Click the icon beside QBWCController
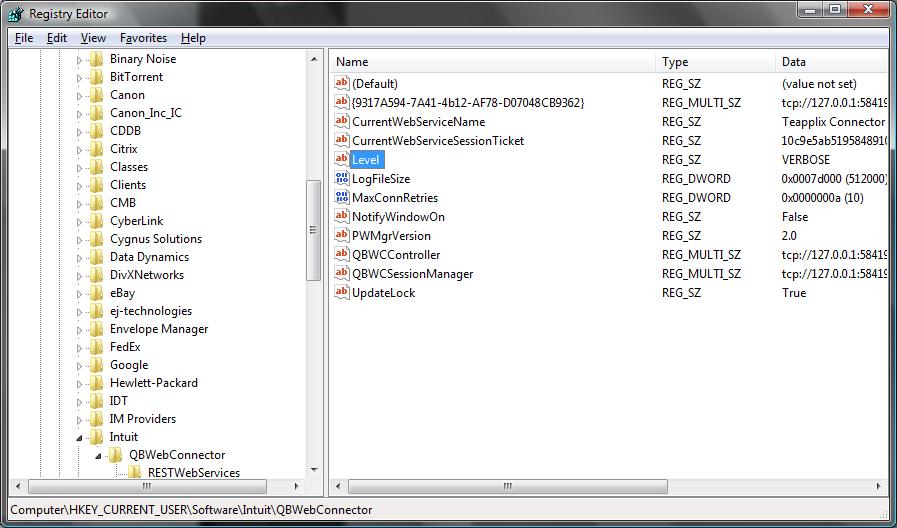 [342, 254]
